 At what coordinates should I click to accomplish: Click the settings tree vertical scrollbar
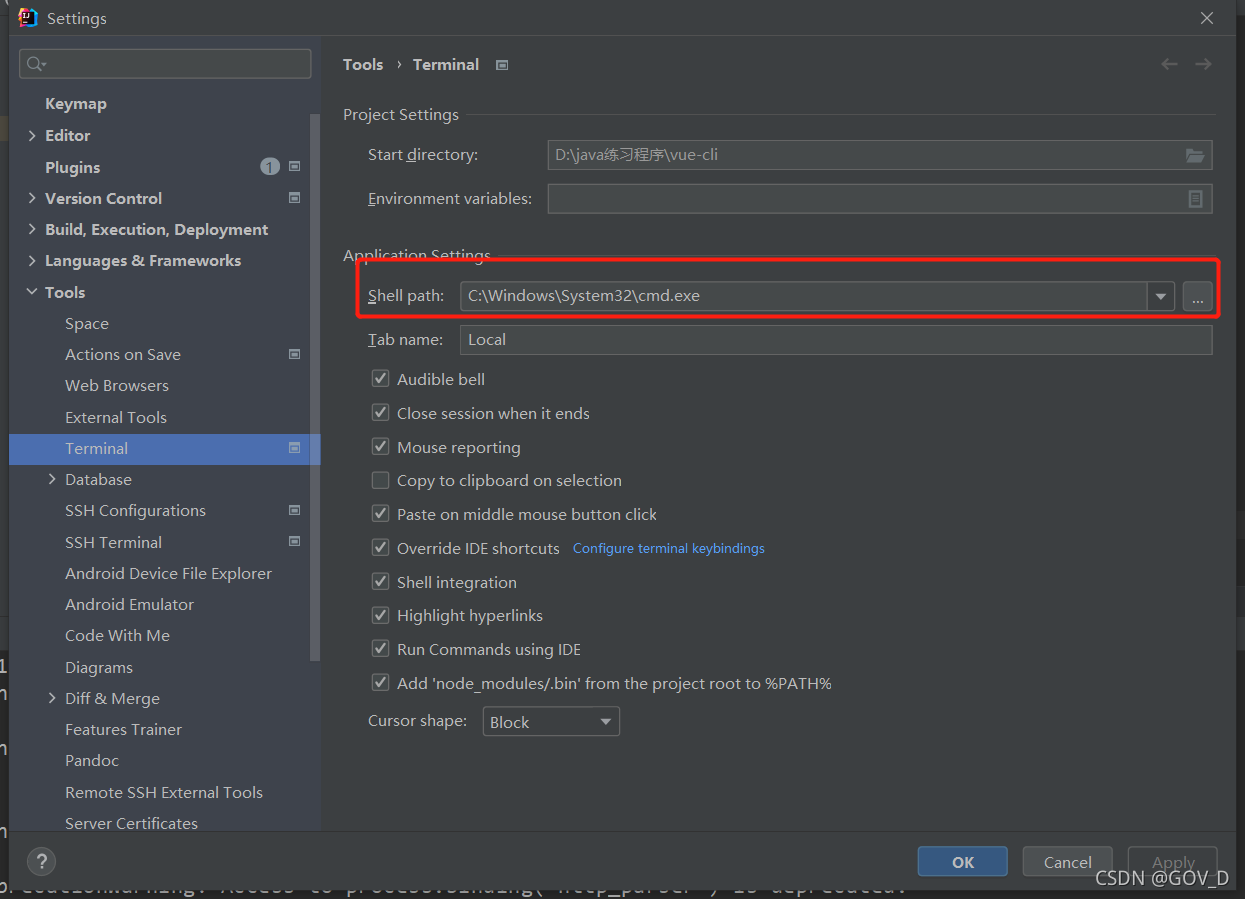coord(315,387)
